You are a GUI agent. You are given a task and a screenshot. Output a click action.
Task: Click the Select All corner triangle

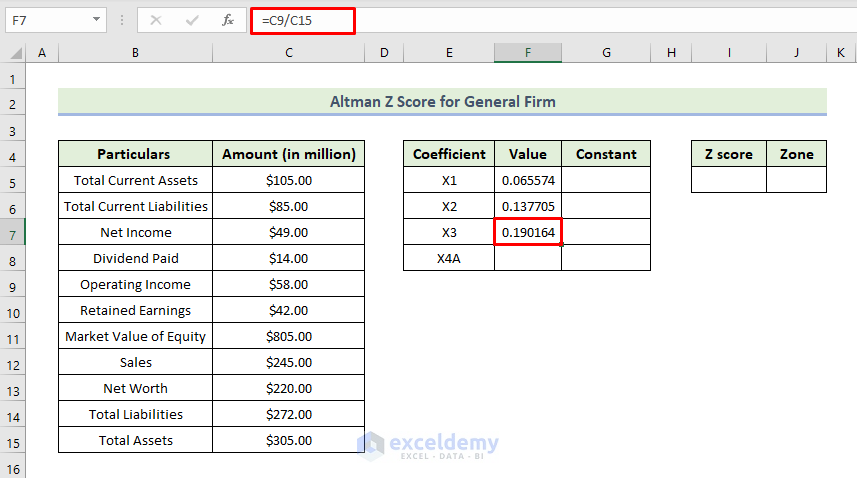[x=16, y=53]
